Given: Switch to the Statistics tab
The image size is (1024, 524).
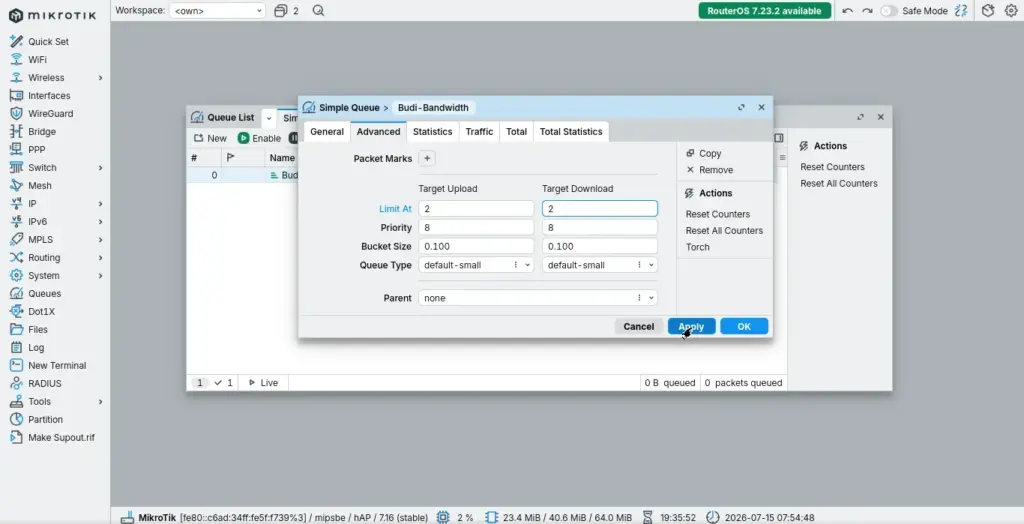Looking at the screenshot, I should (432, 131).
